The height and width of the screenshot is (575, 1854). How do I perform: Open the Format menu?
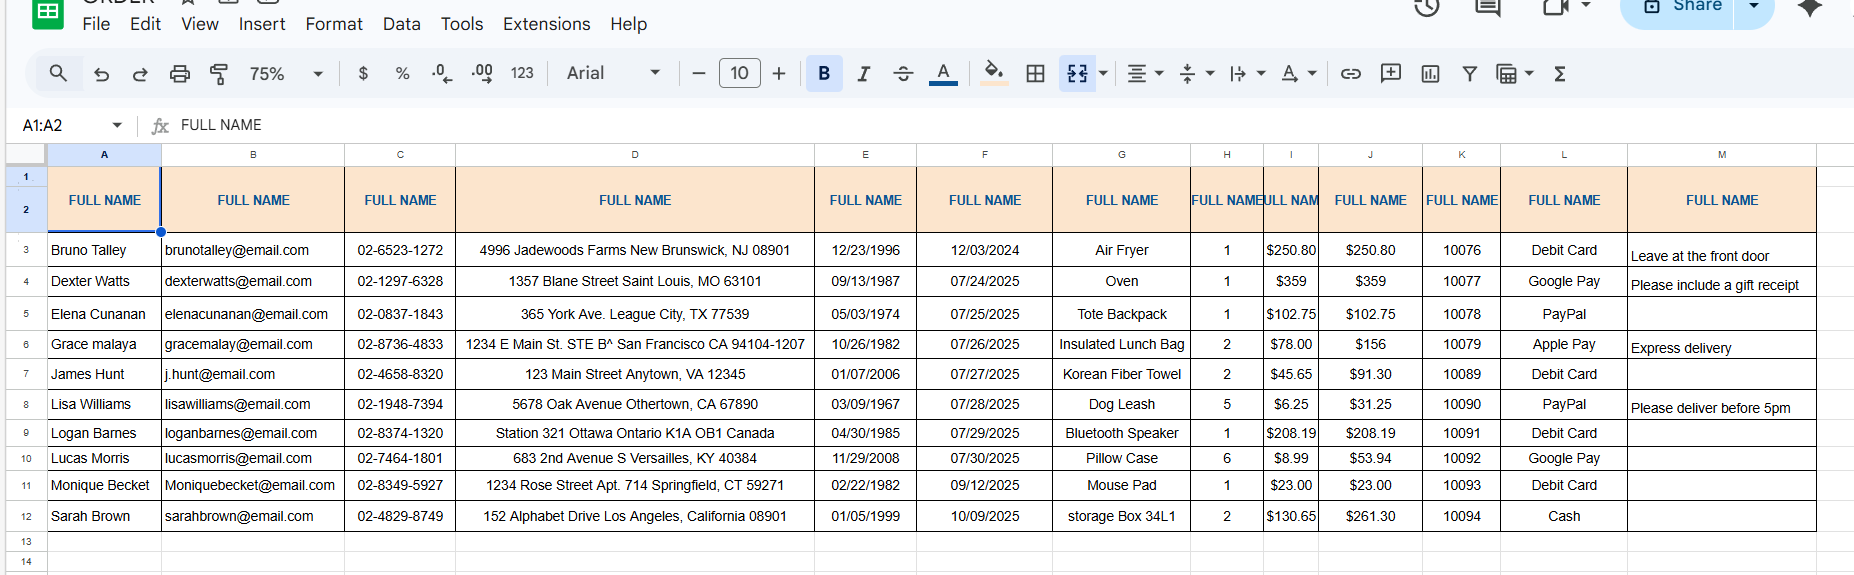click(x=334, y=24)
